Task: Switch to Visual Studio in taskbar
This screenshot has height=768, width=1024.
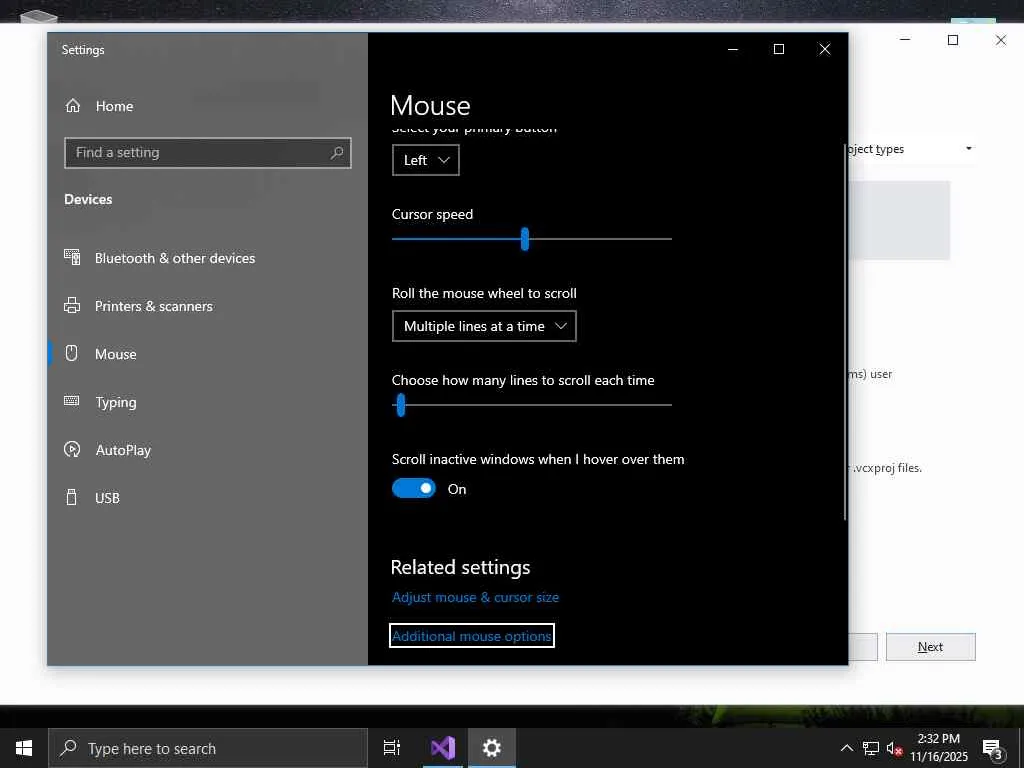Action: [x=443, y=748]
